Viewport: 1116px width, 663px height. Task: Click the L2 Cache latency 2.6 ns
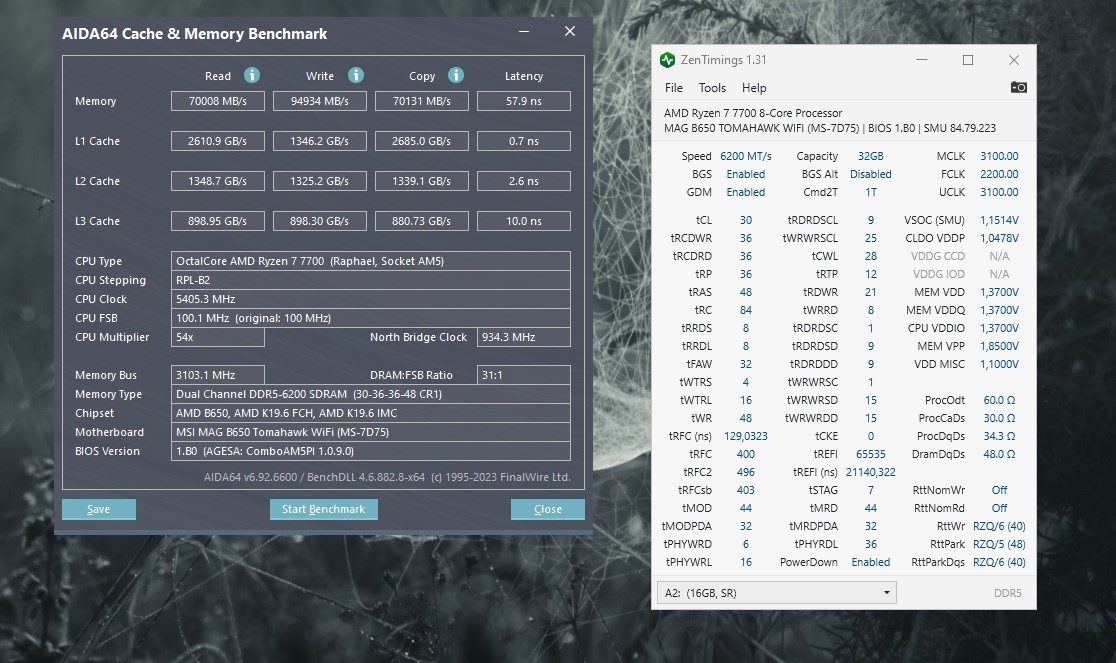pos(524,181)
